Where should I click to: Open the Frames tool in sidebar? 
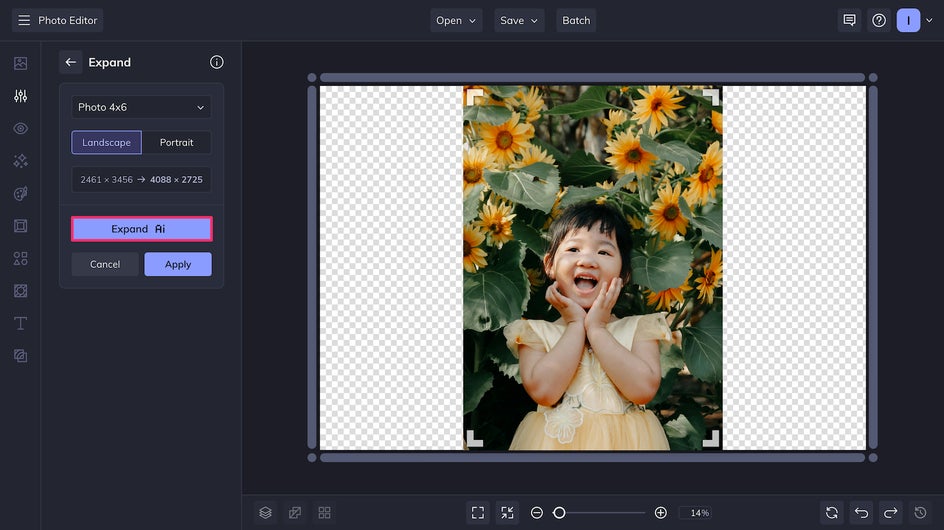pyautogui.click(x=20, y=226)
